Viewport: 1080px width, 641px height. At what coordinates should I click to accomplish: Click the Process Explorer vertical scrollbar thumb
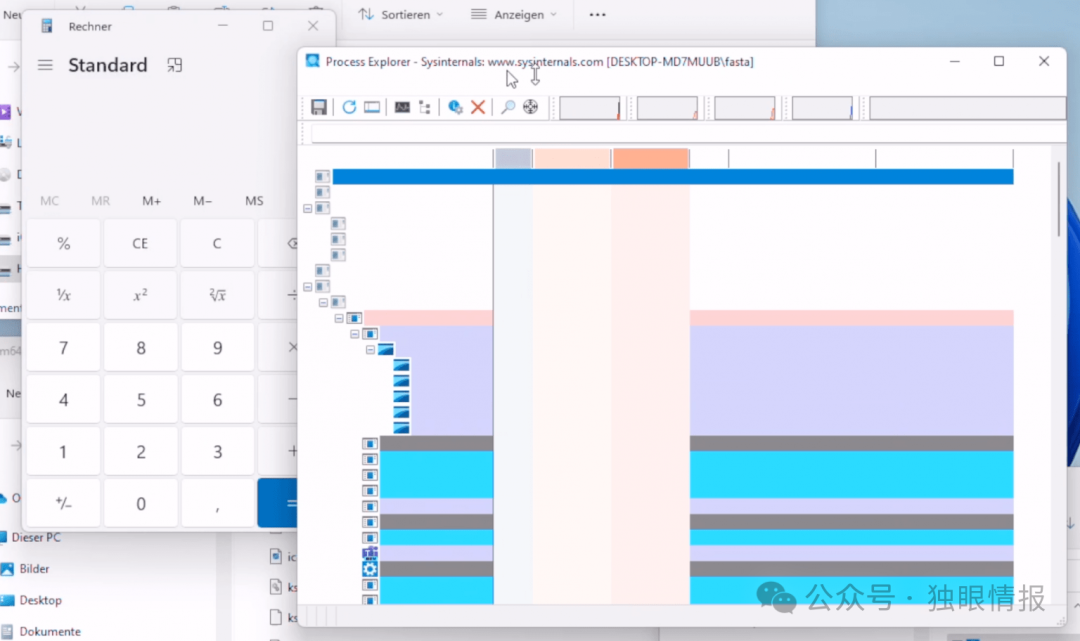tap(1059, 200)
